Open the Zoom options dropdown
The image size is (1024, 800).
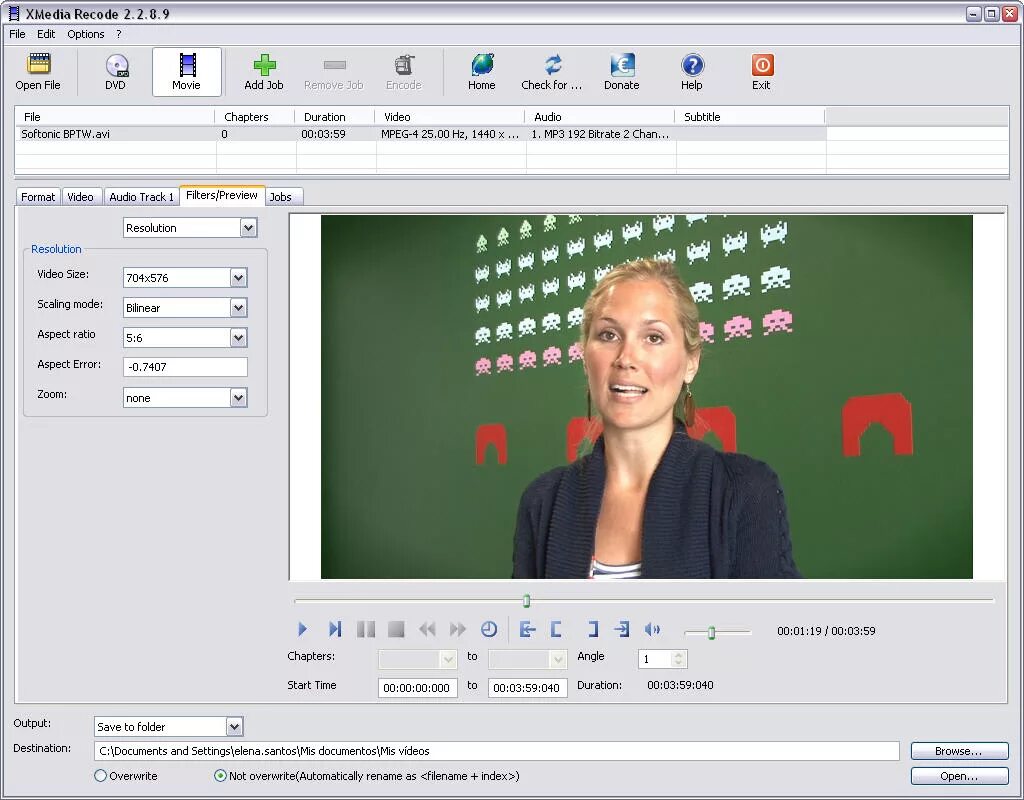239,397
